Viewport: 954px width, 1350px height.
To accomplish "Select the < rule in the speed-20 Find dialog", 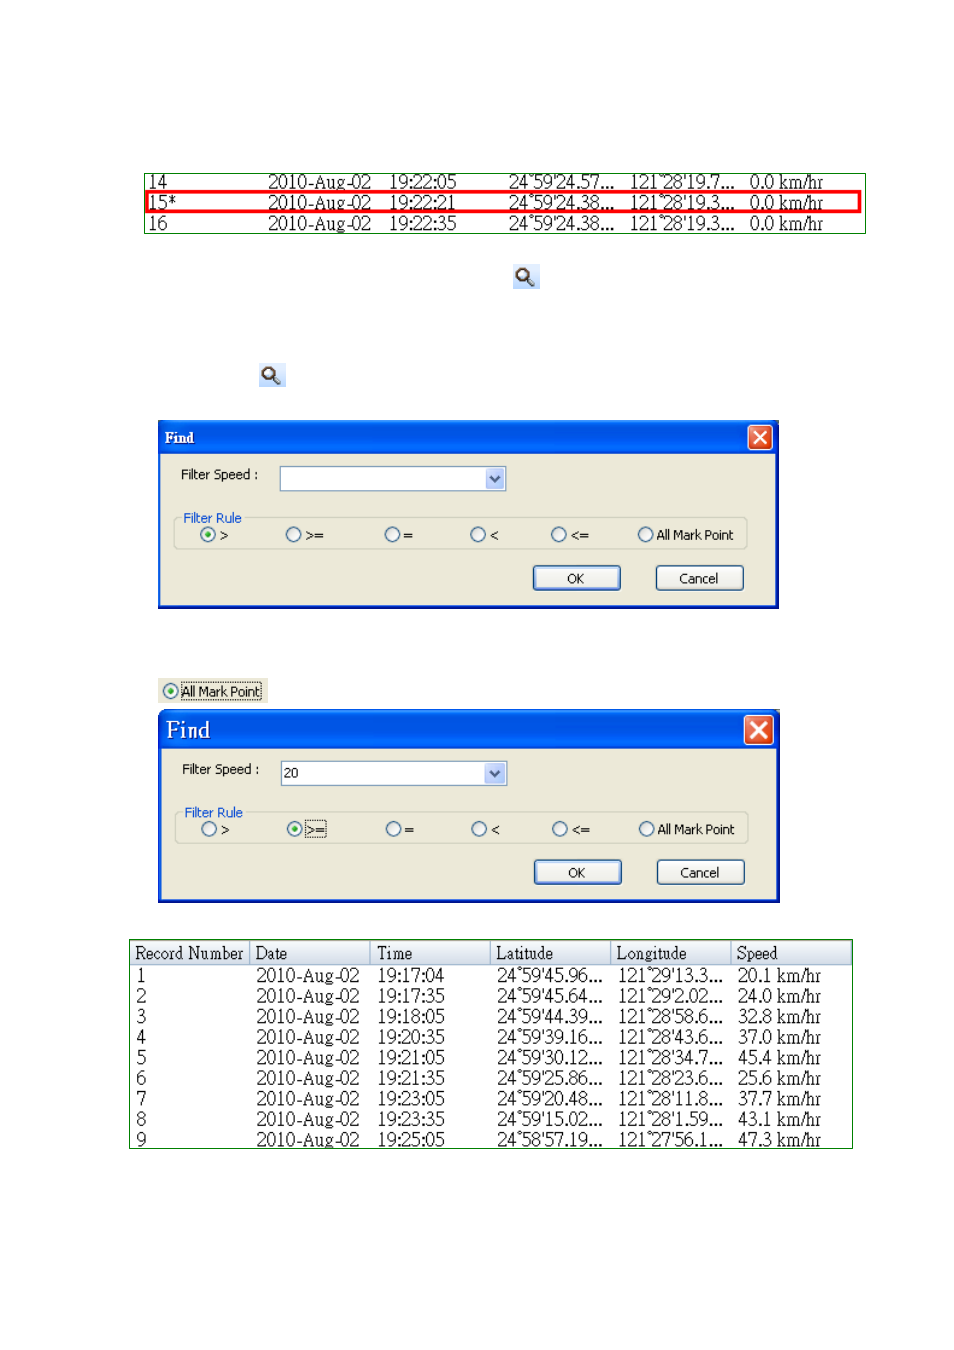I will click(479, 829).
